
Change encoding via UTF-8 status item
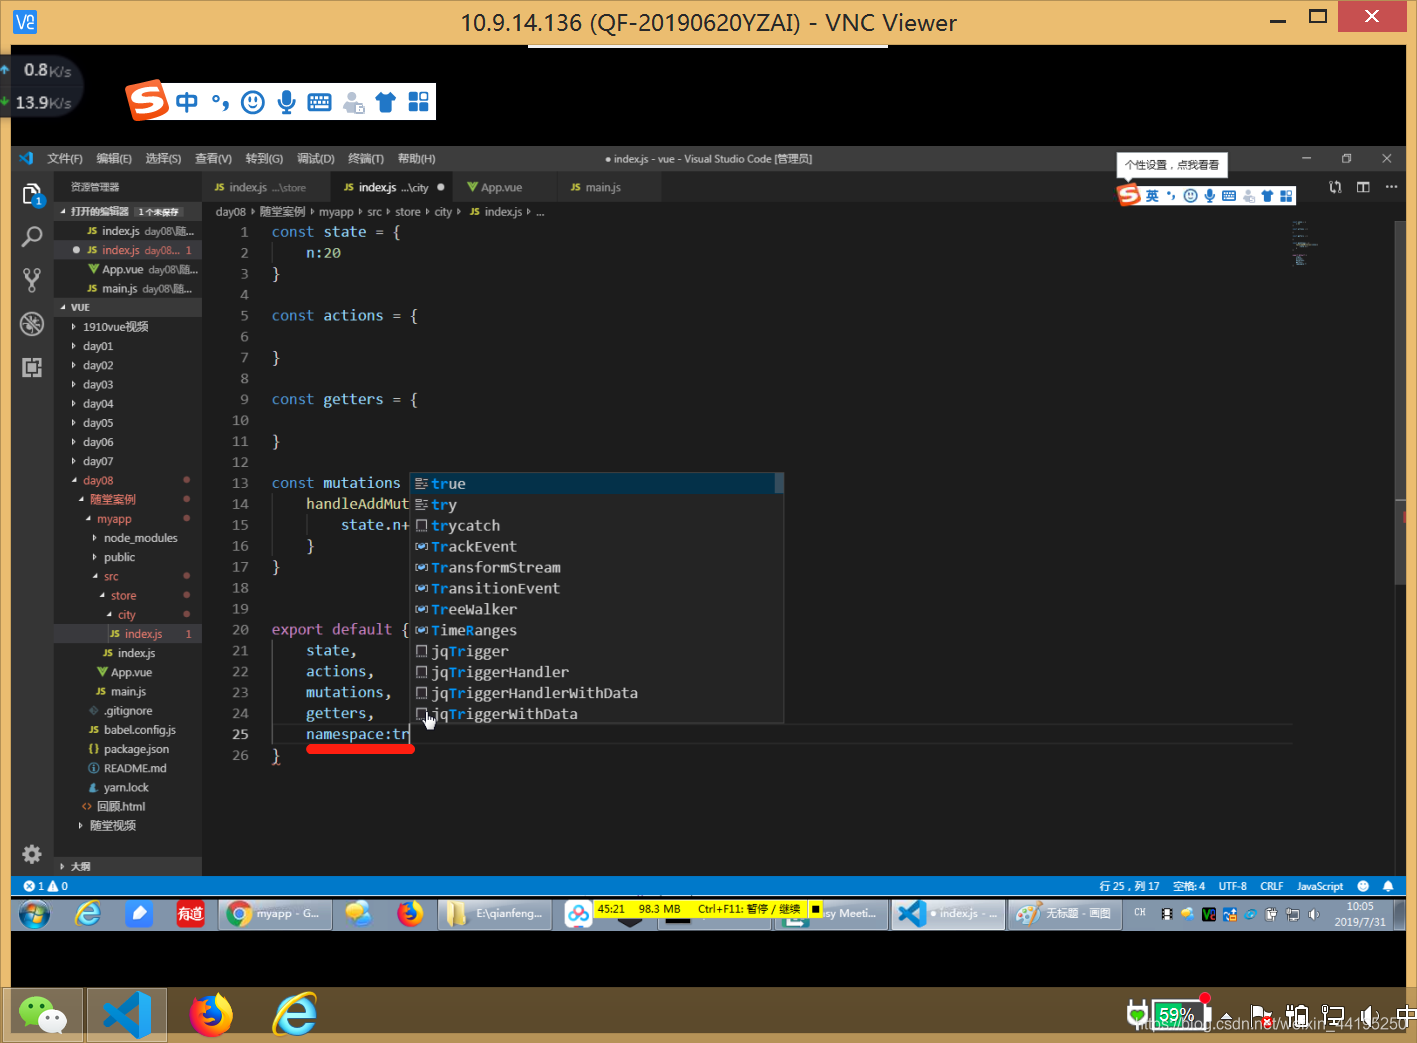tap(1232, 886)
